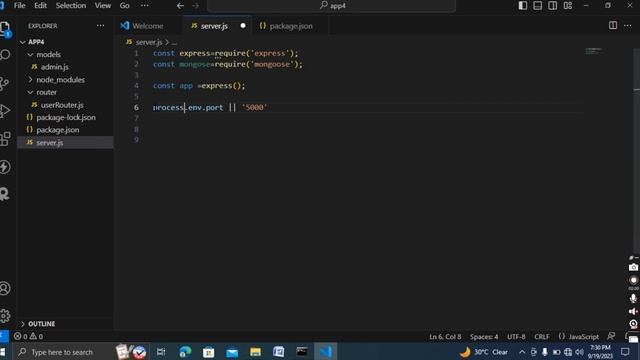Select server.js in the explorer tree

65,142
